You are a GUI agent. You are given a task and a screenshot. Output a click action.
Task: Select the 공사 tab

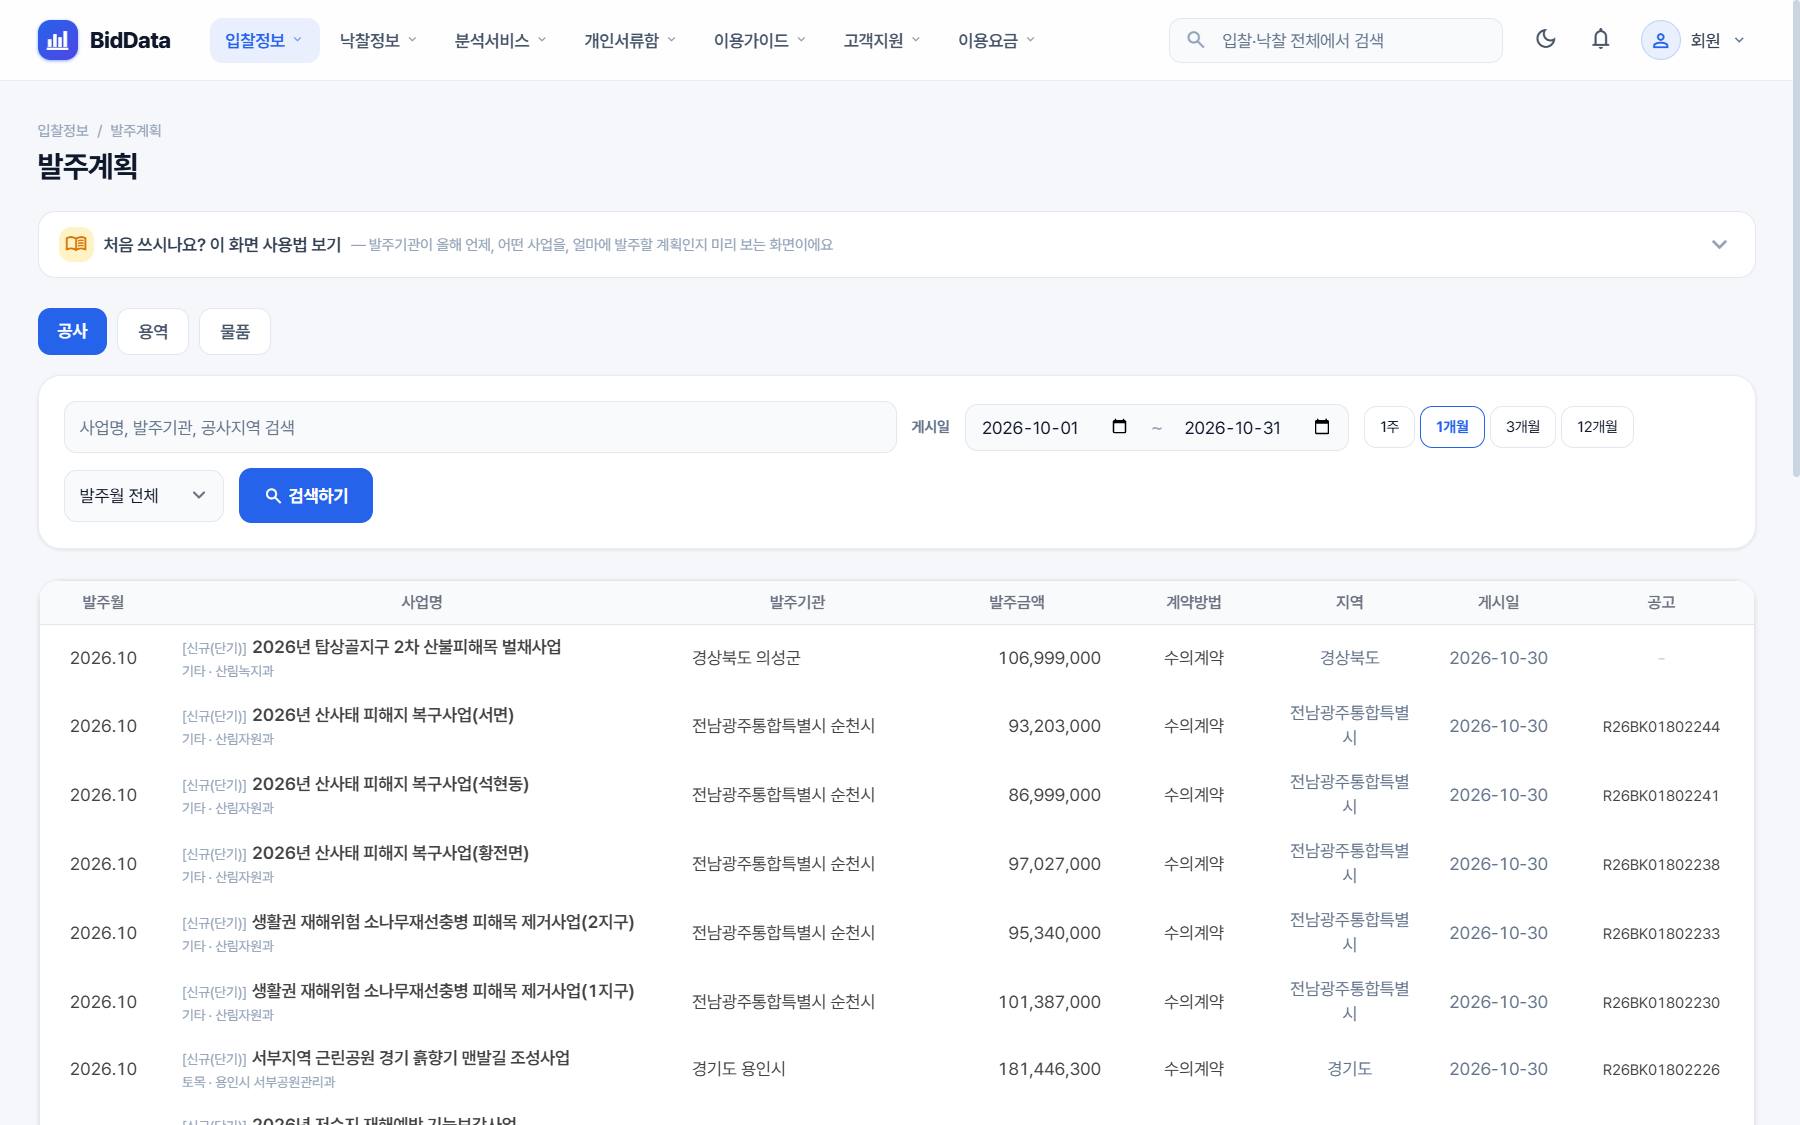[x=72, y=331]
